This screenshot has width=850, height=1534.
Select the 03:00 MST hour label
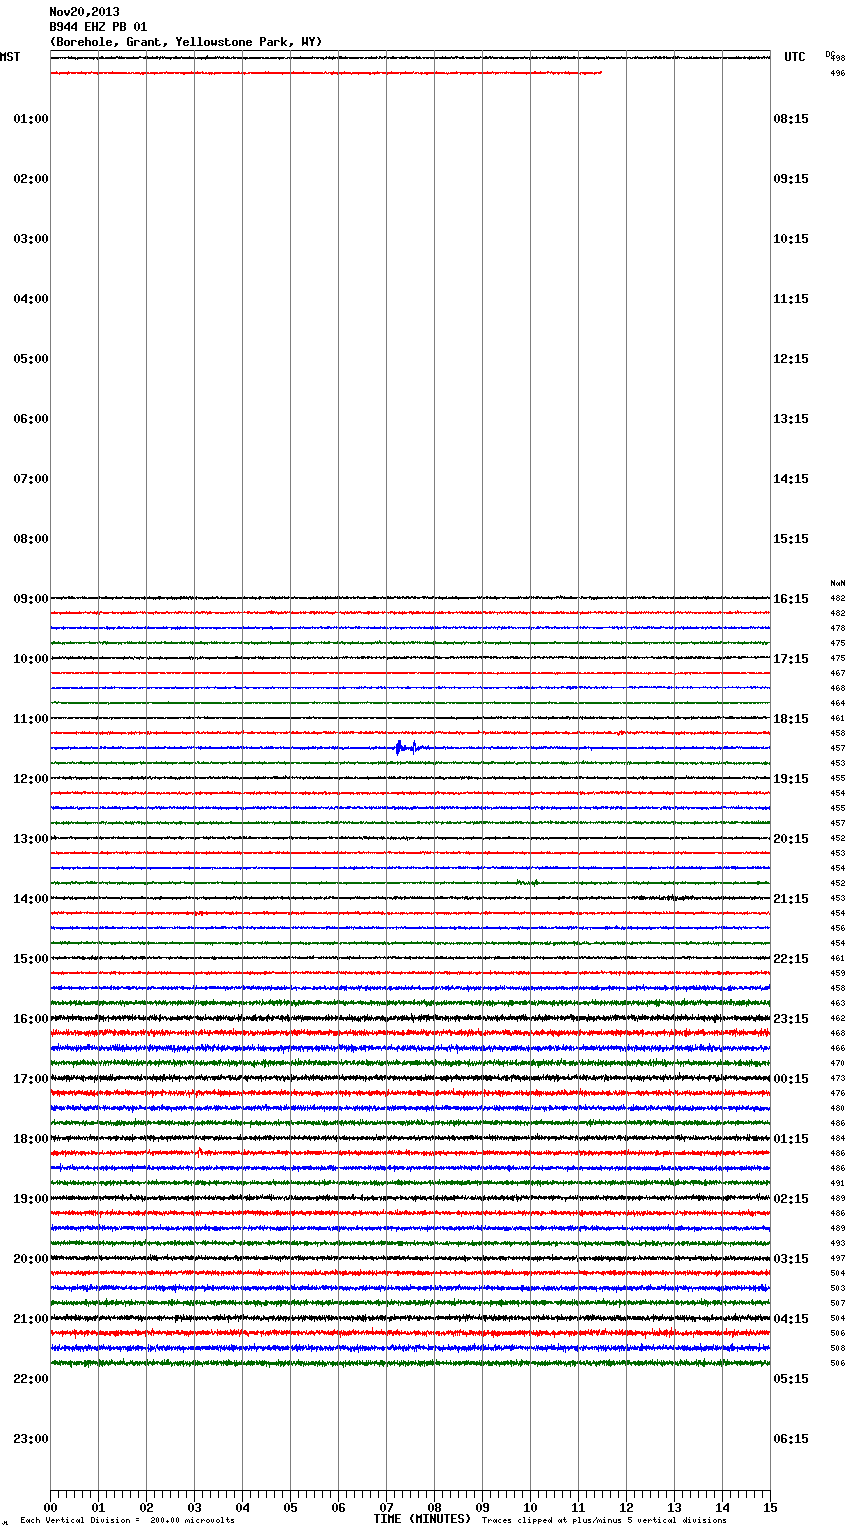click(31, 239)
